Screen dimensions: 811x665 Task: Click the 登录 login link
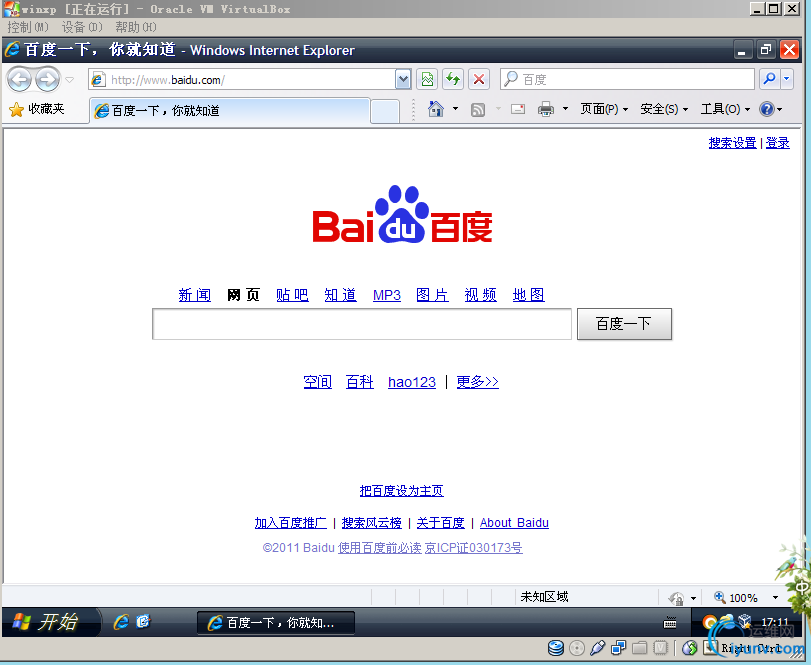(777, 143)
